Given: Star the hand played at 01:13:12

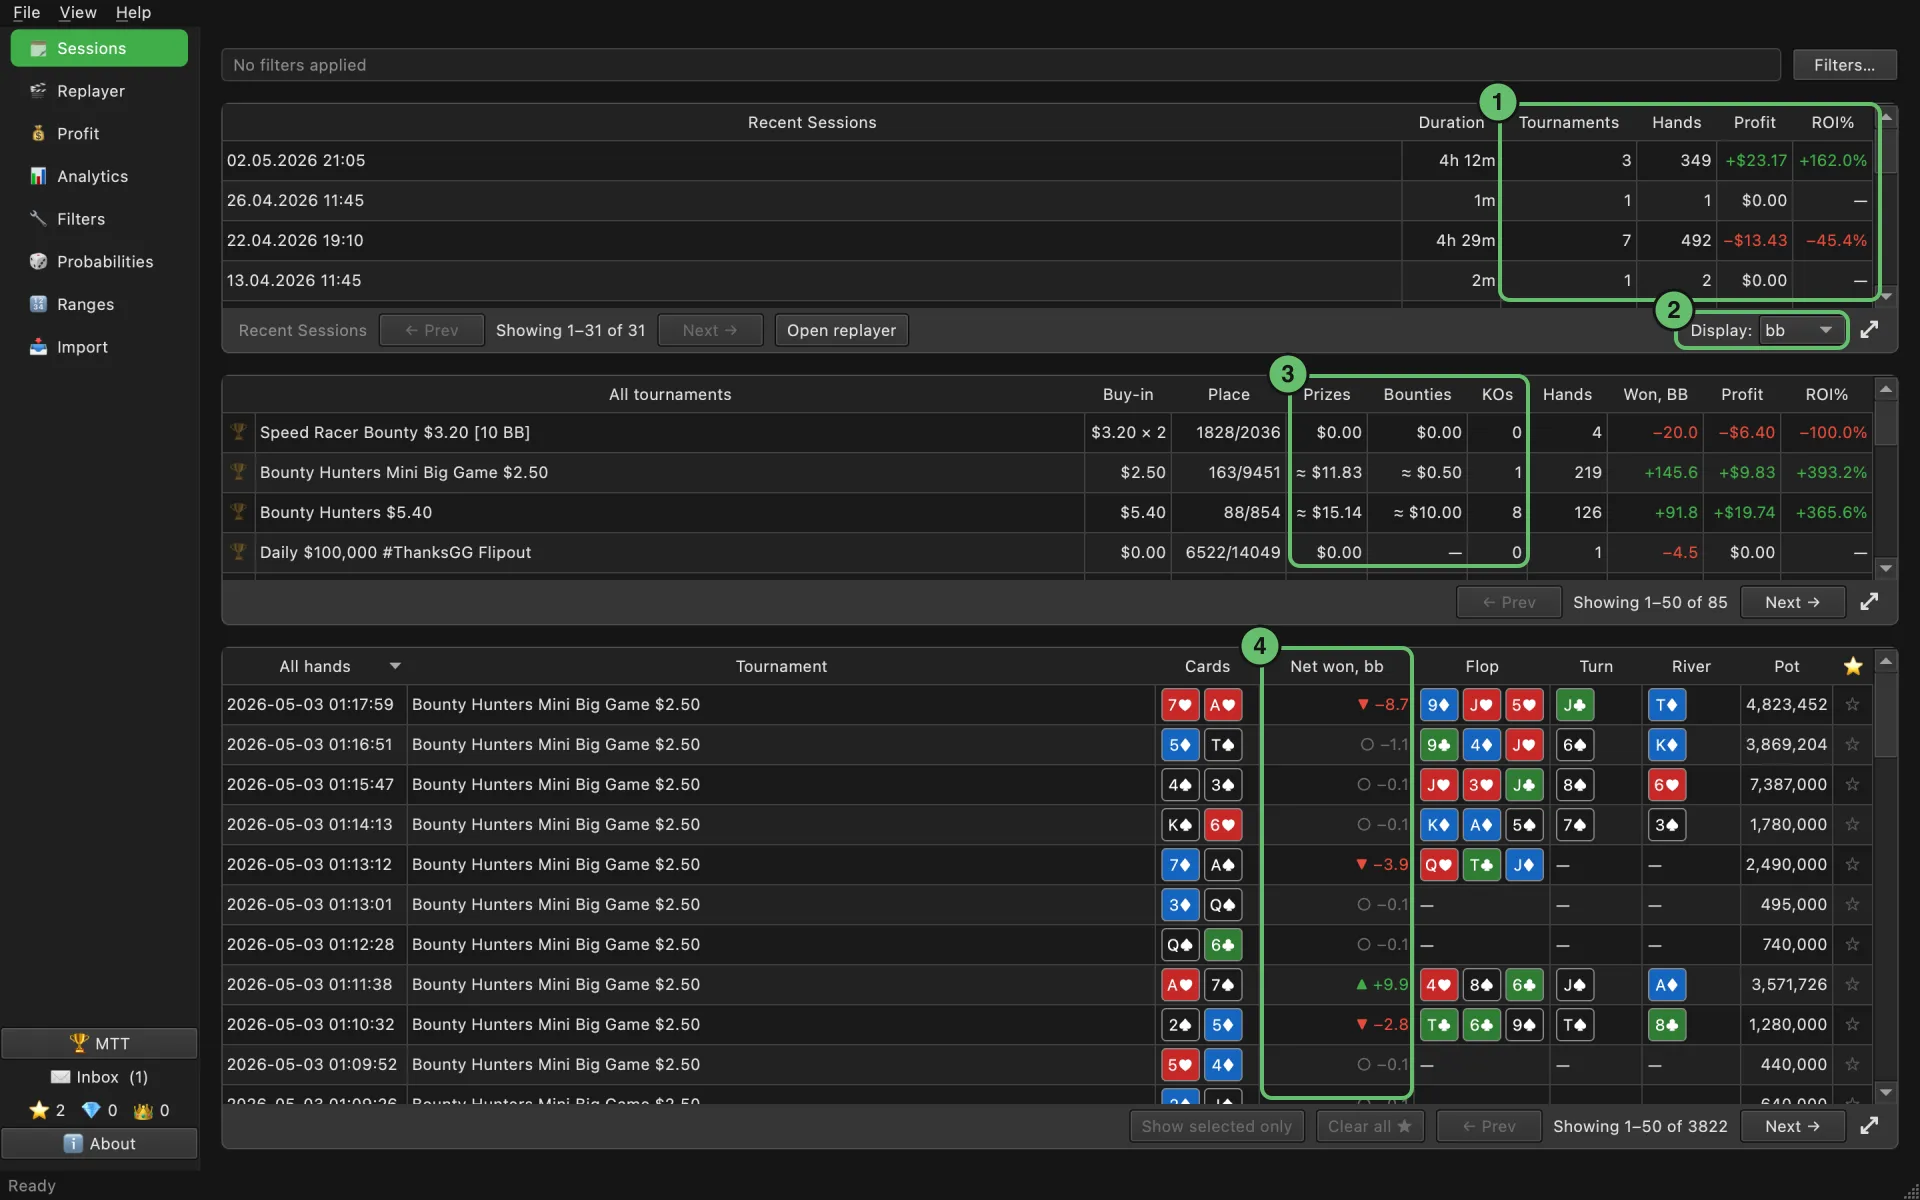Looking at the screenshot, I should [x=1852, y=864].
